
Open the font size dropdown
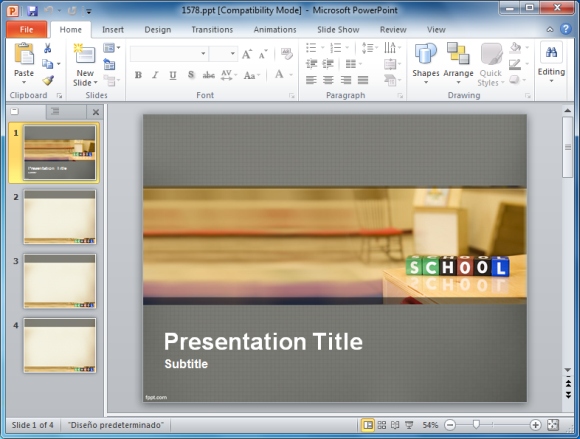click(233, 54)
